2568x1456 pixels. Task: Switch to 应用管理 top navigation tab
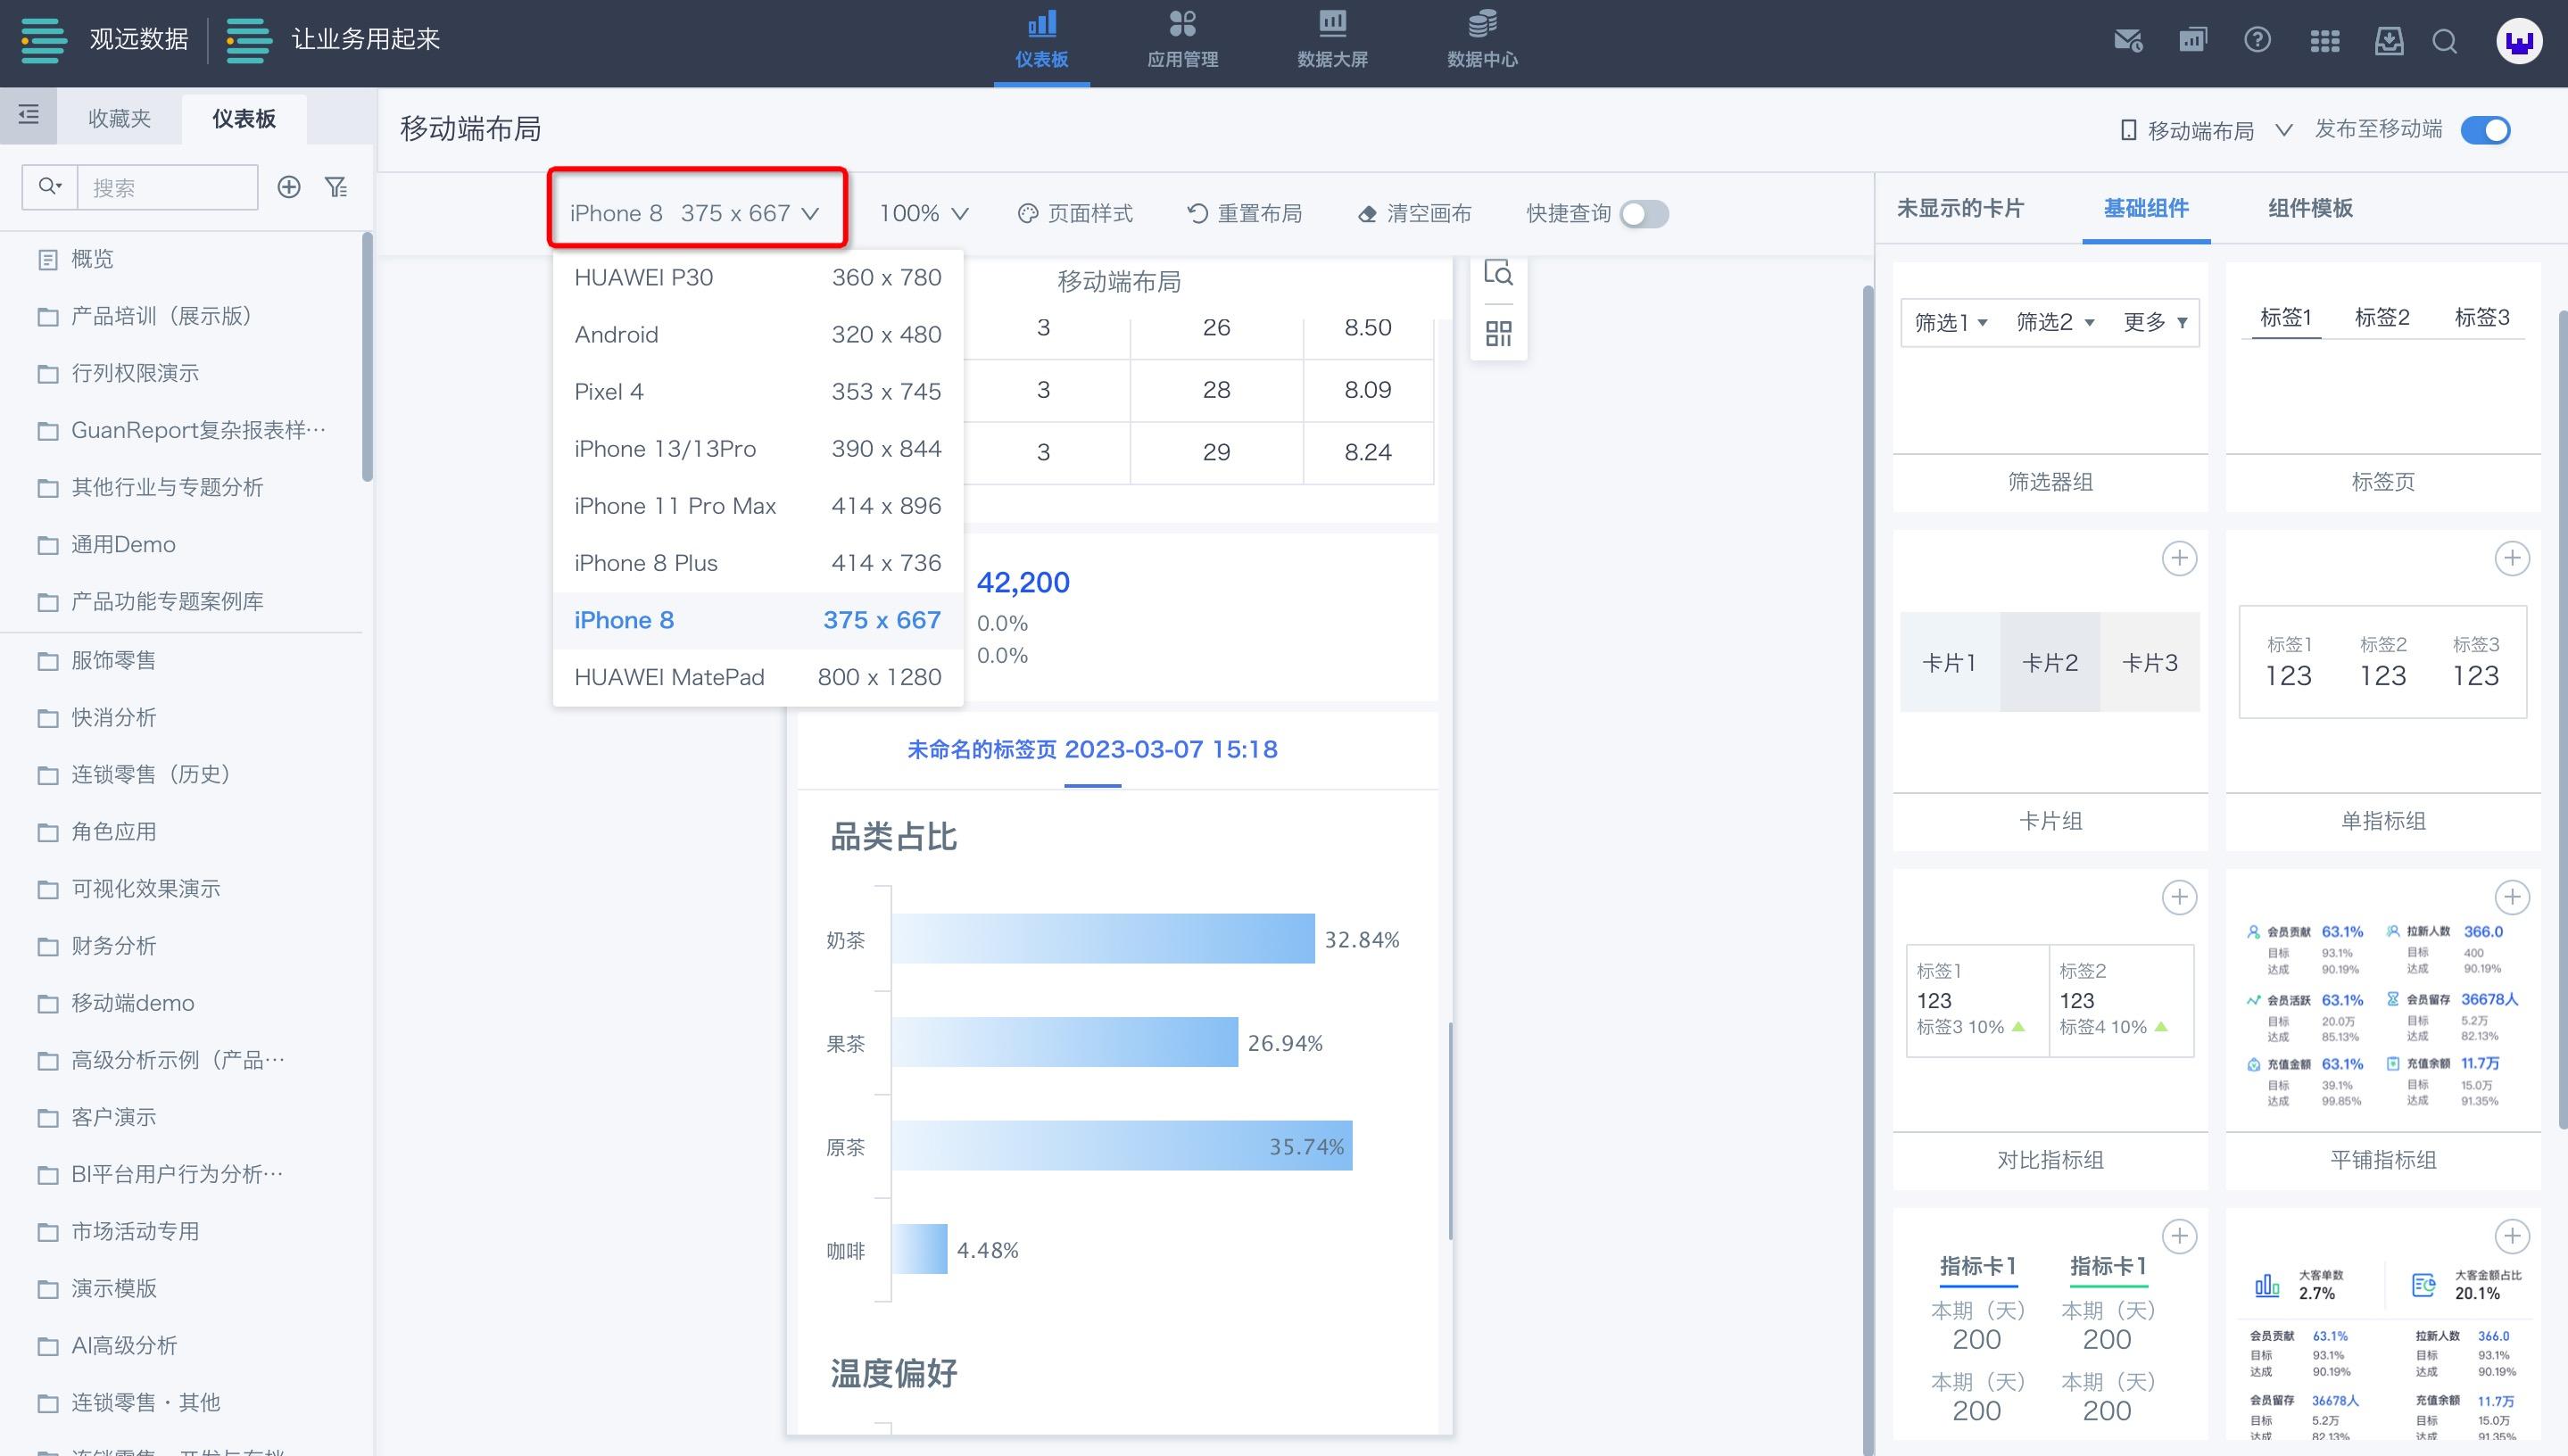[x=1182, y=40]
